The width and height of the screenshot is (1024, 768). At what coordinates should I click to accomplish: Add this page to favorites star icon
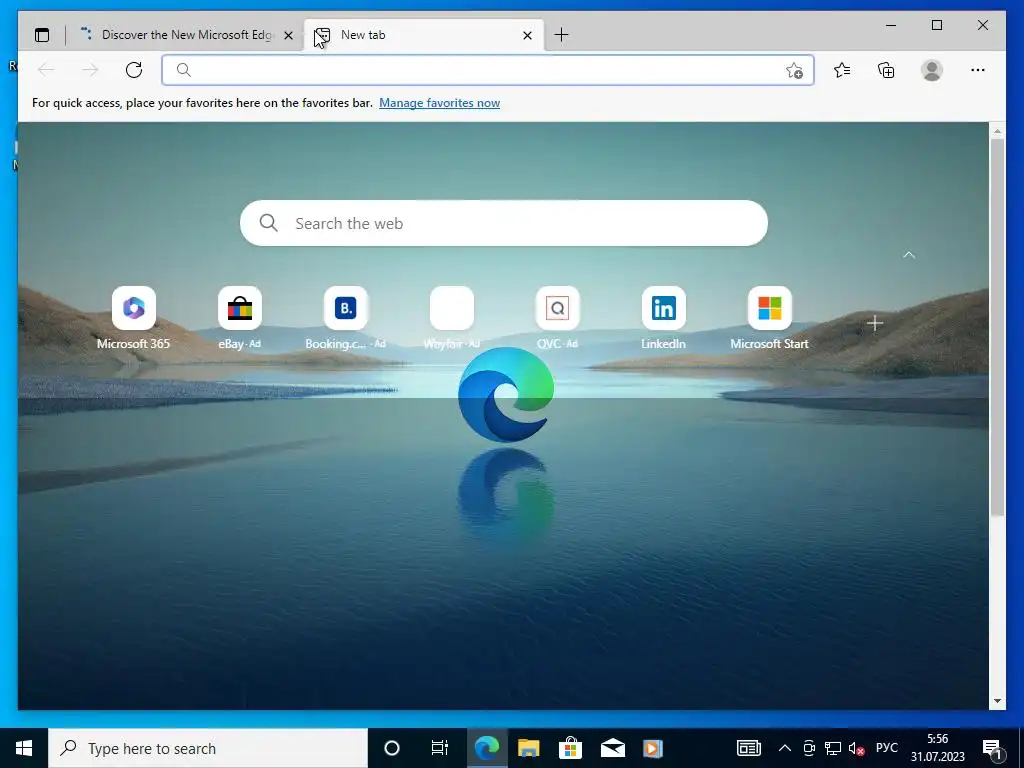click(x=794, y=71)
